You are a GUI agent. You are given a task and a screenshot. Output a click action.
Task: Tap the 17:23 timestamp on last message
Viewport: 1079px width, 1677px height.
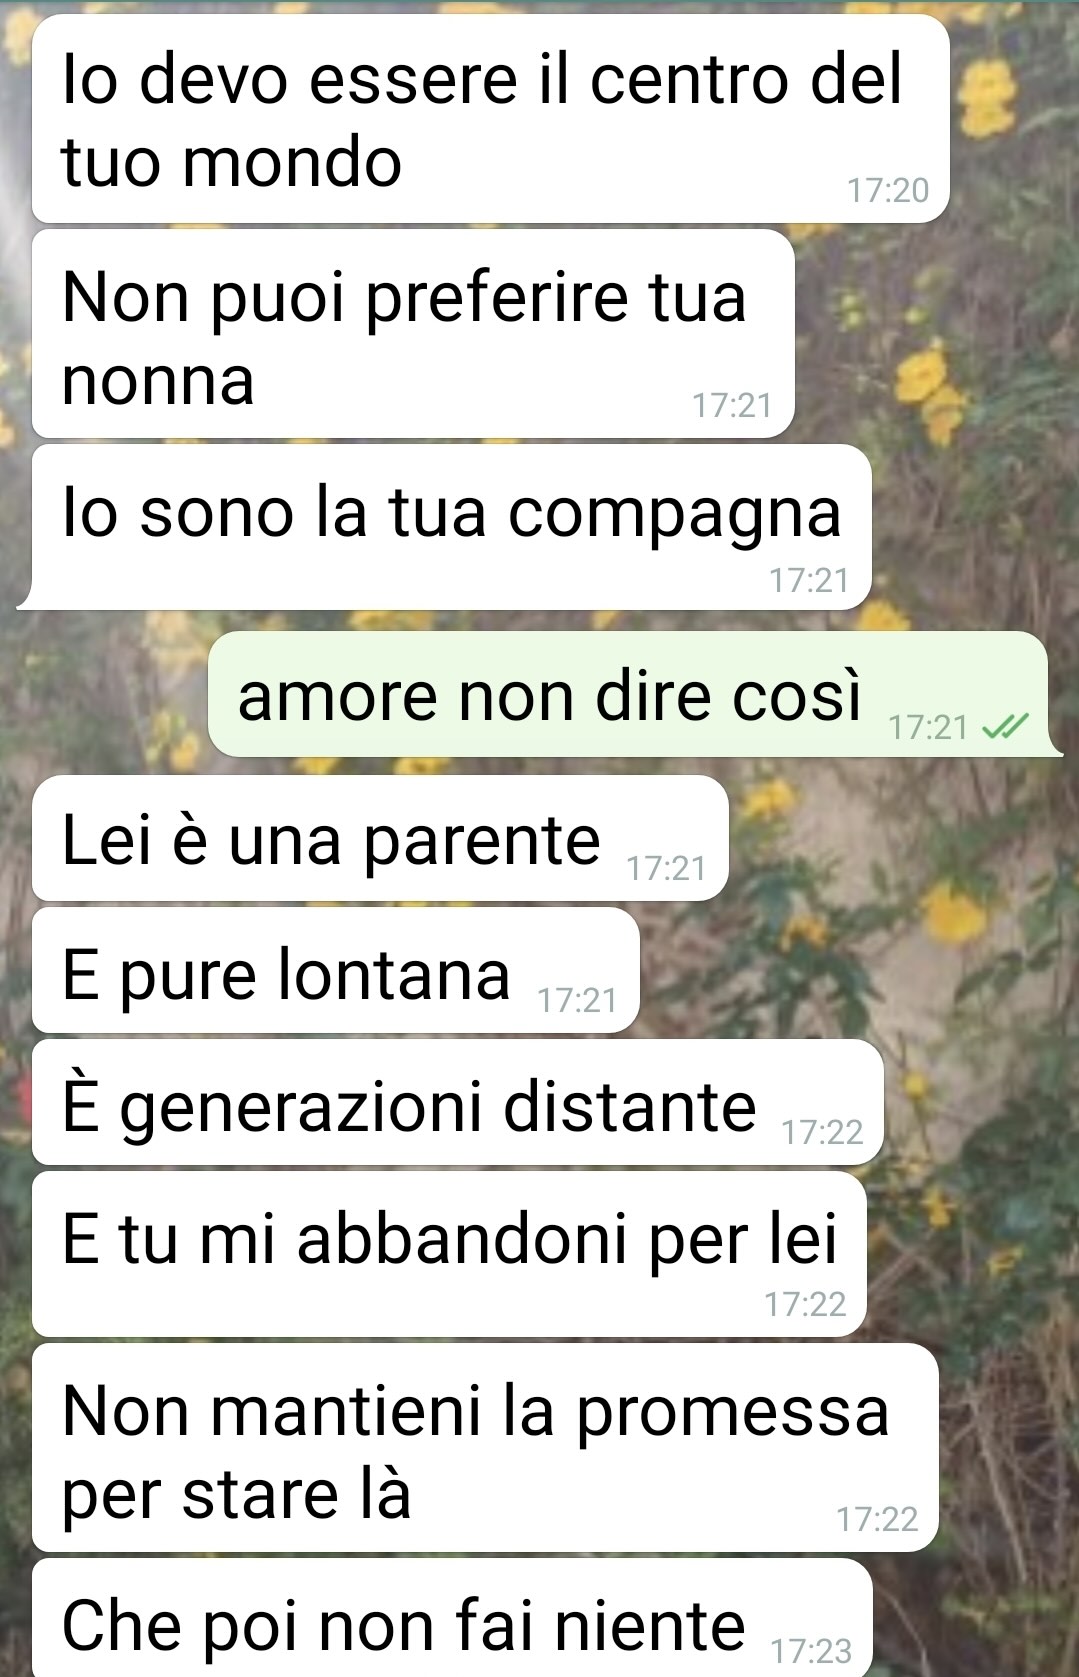click(x=811, y=1650)
